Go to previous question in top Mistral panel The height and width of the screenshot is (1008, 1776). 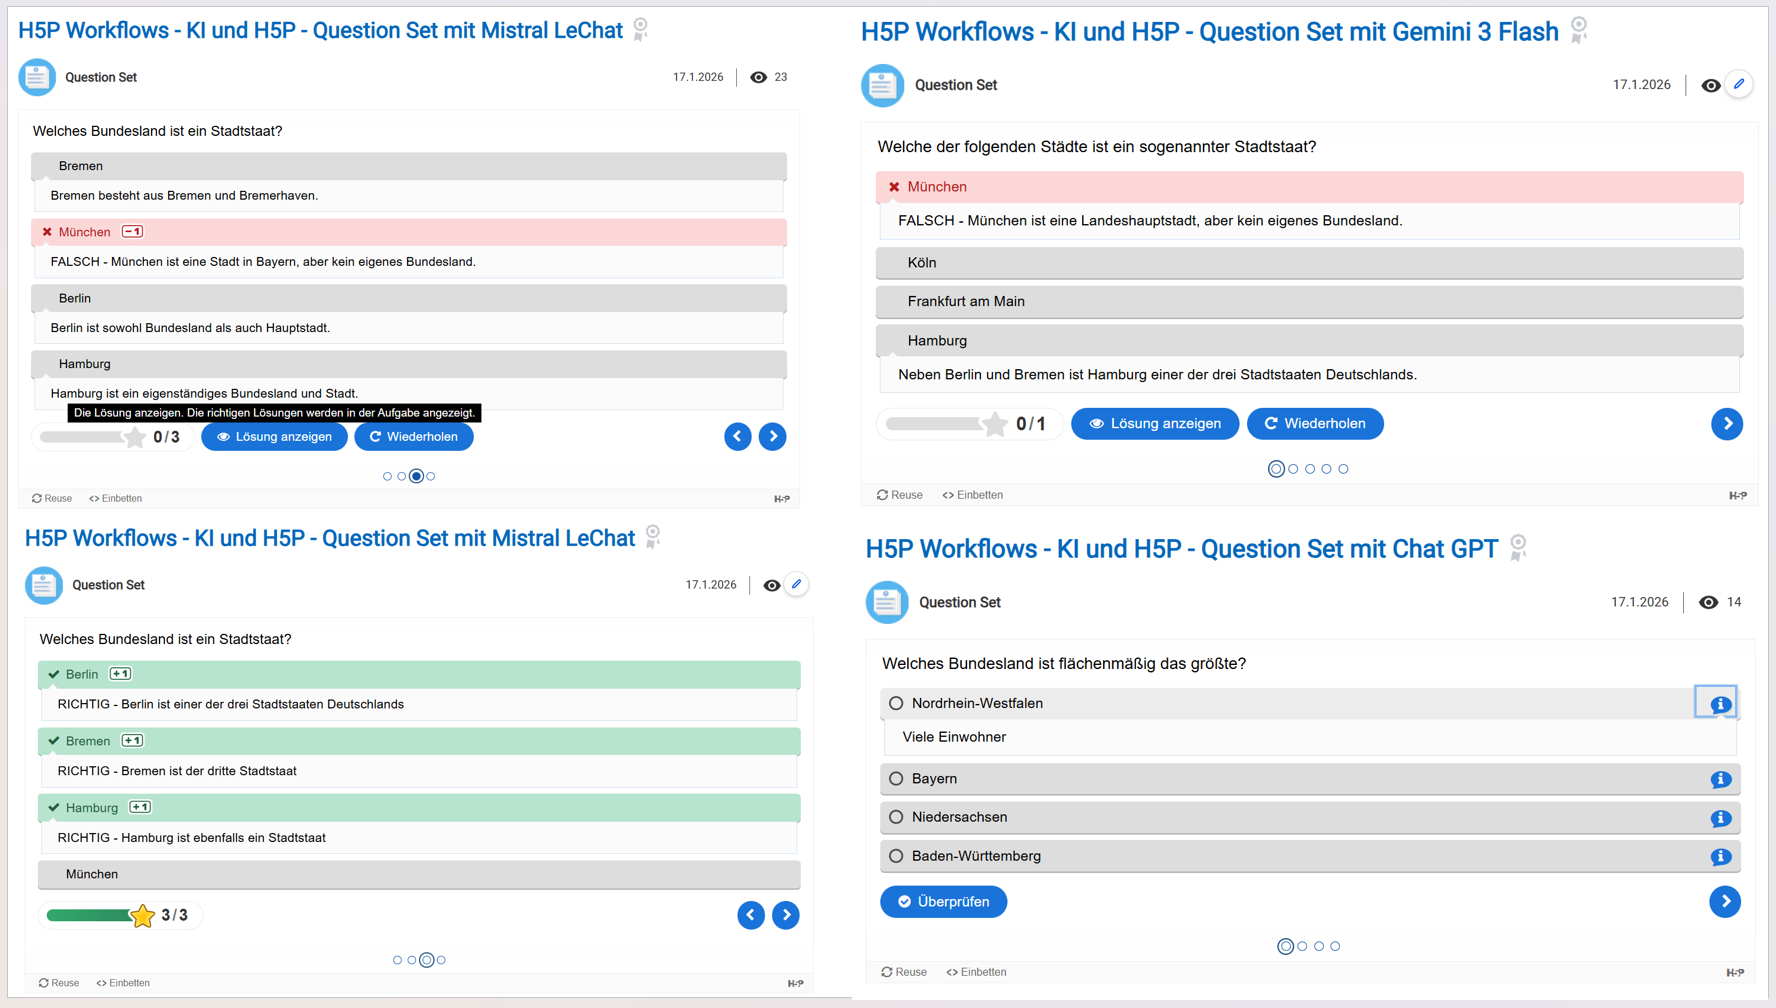click(738, 437)
